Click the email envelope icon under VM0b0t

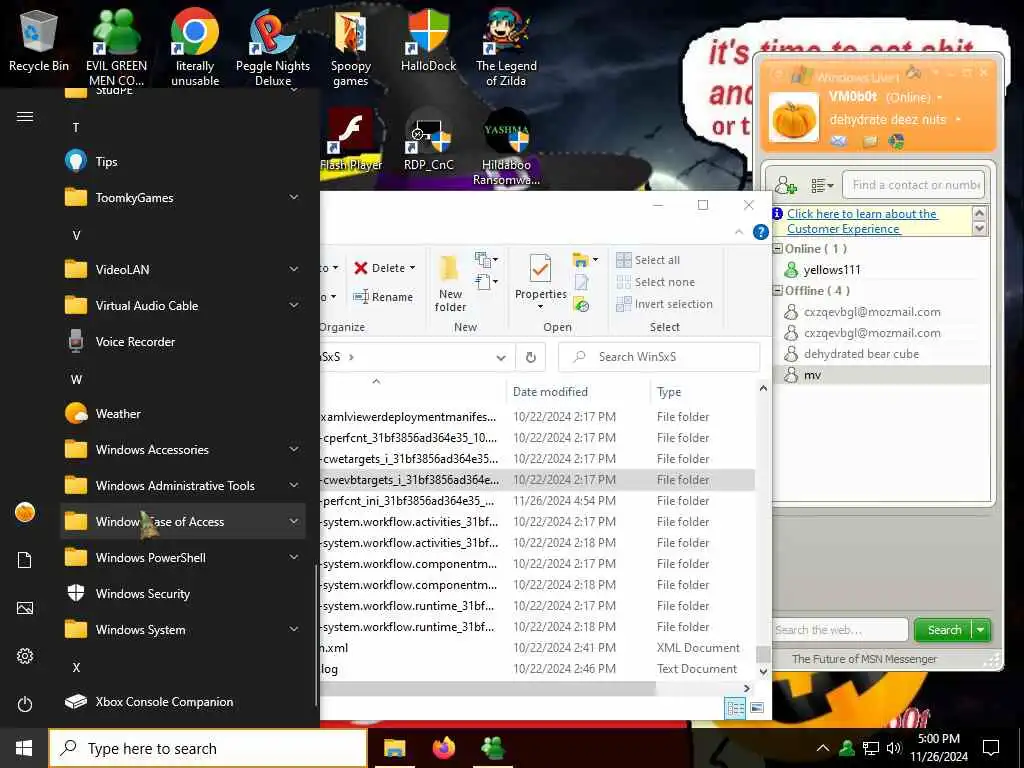[839, 141]
